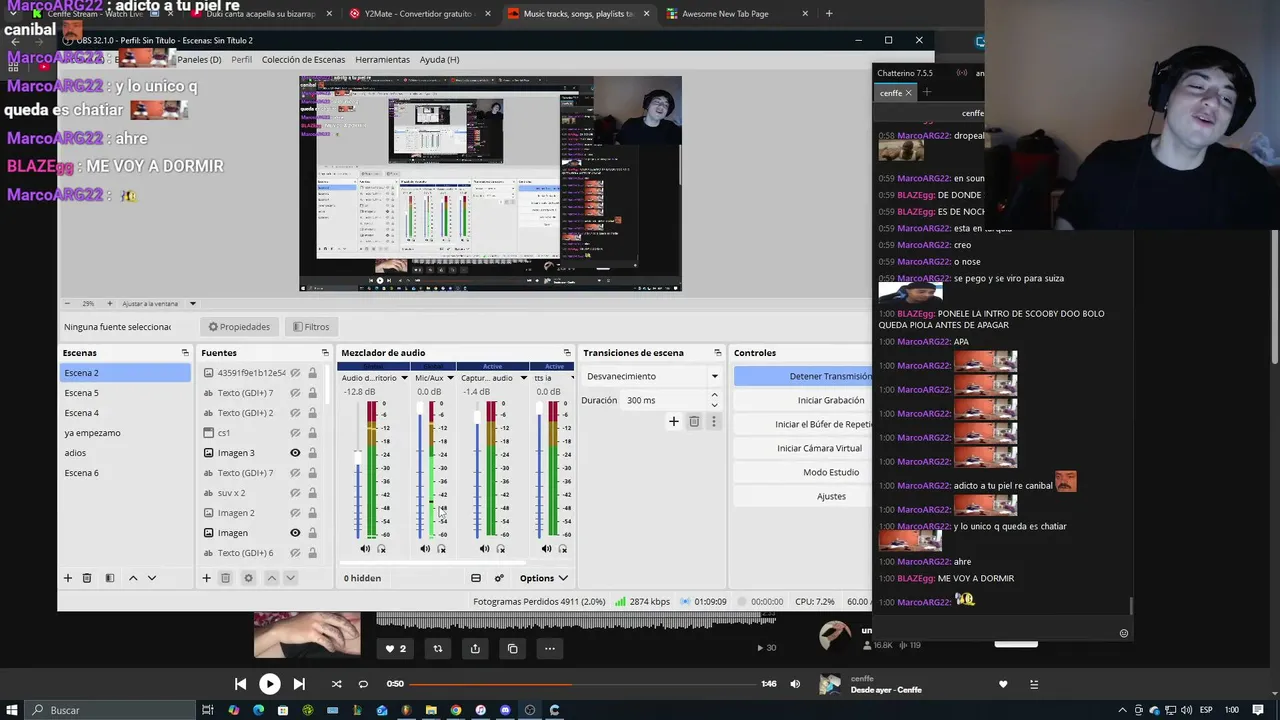Screen dimensions: 1280x720
Task: Remove the selected source with Fuentes trash icon
Action: pos(226,578)
